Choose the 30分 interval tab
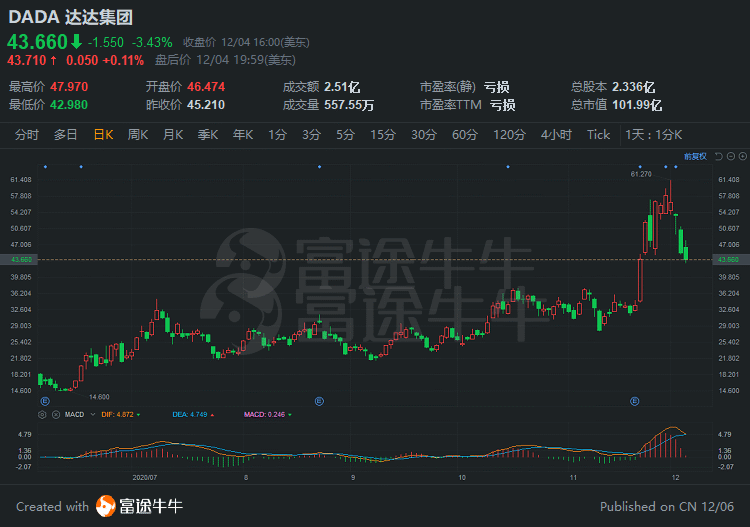The height and width of the screenshot is (527, 750). (x=424, y=135)
